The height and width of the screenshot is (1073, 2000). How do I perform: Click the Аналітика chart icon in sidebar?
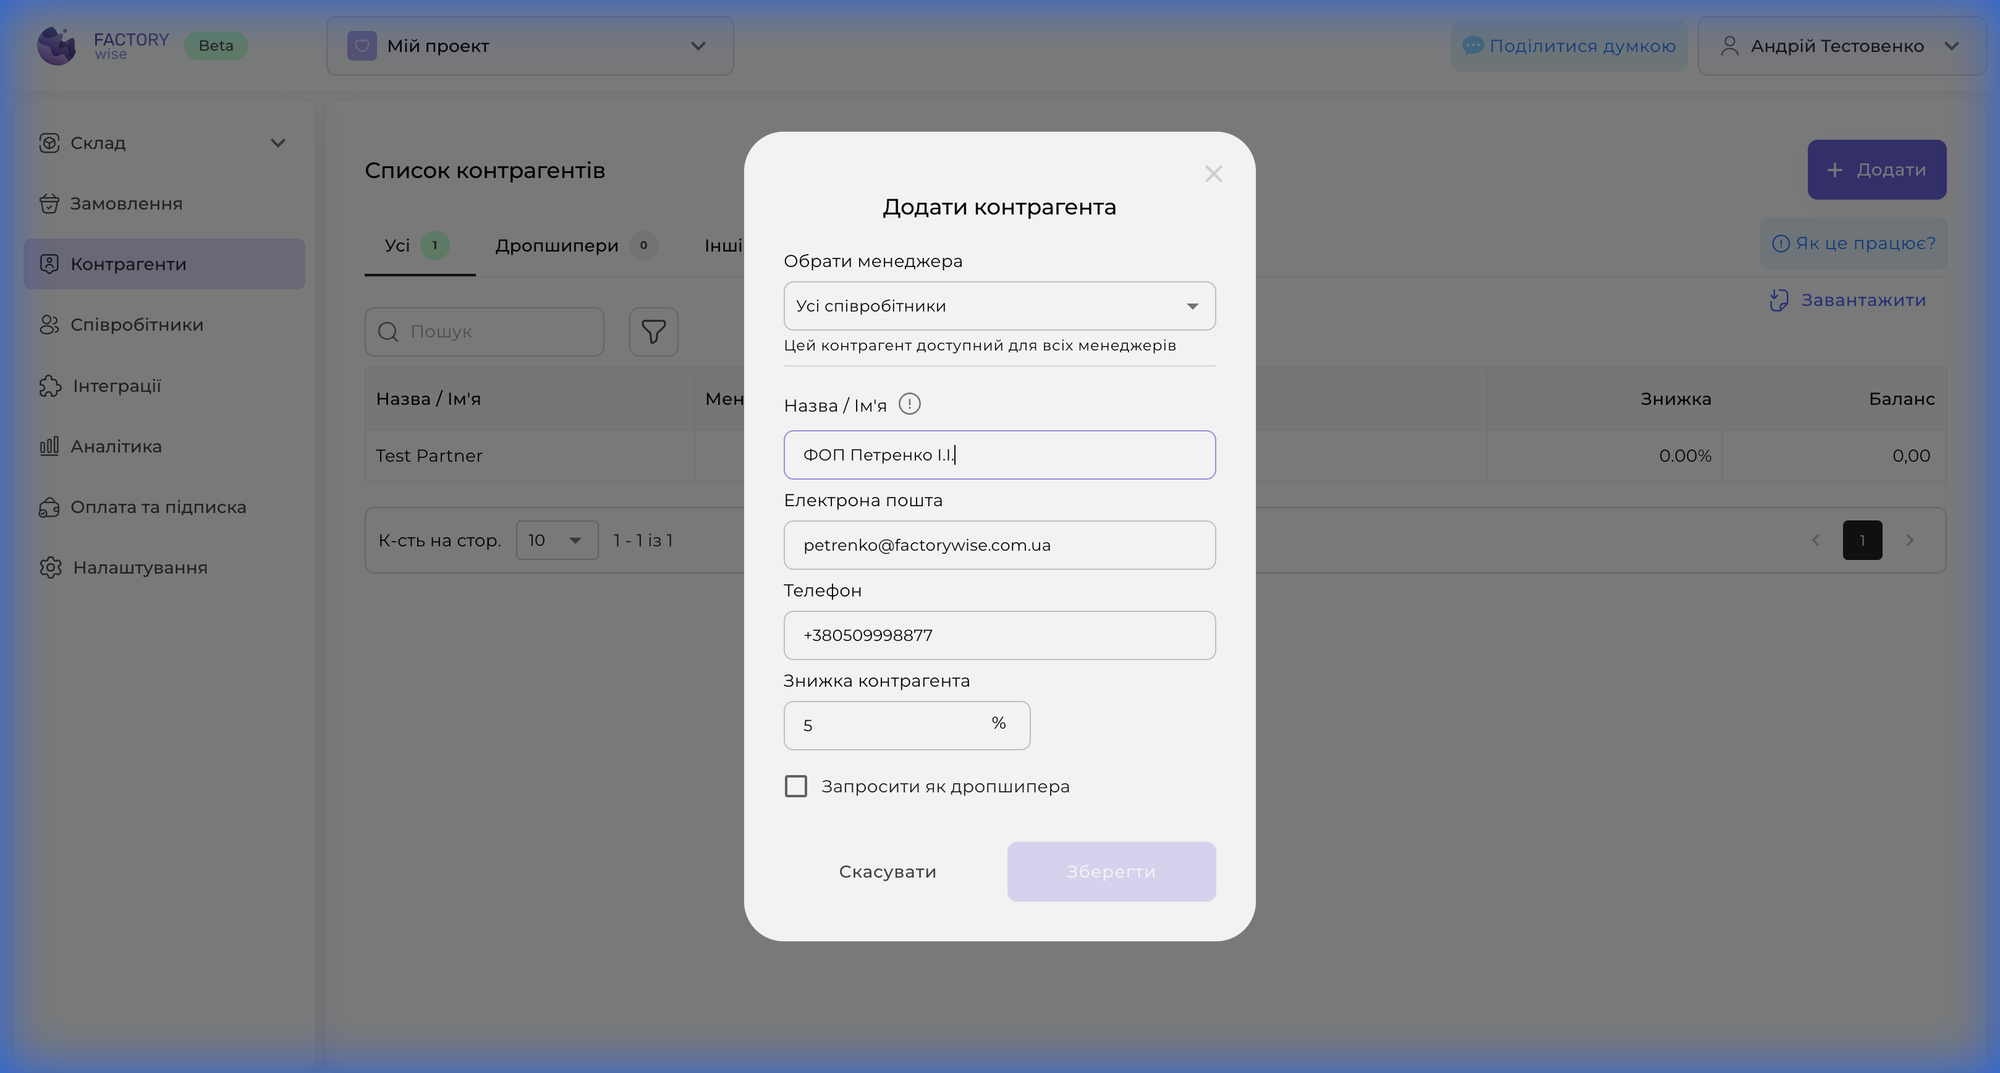(49, 446)
